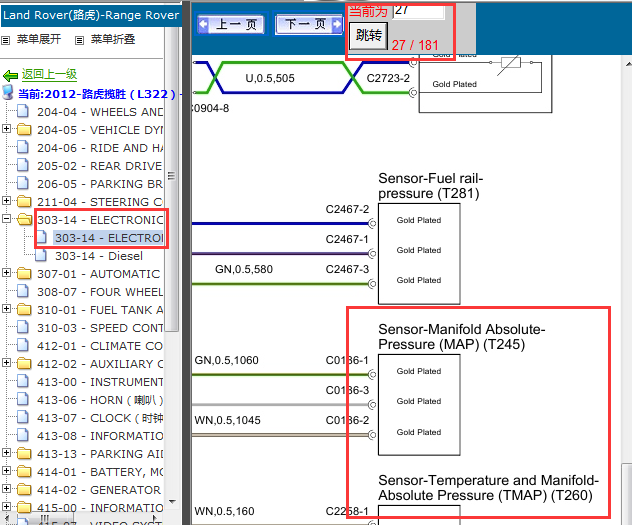Expand the 413-13 PARKING AID tree node
This screenshot has width=632, height=525.
pyautogui.click(x=7, y=454)
